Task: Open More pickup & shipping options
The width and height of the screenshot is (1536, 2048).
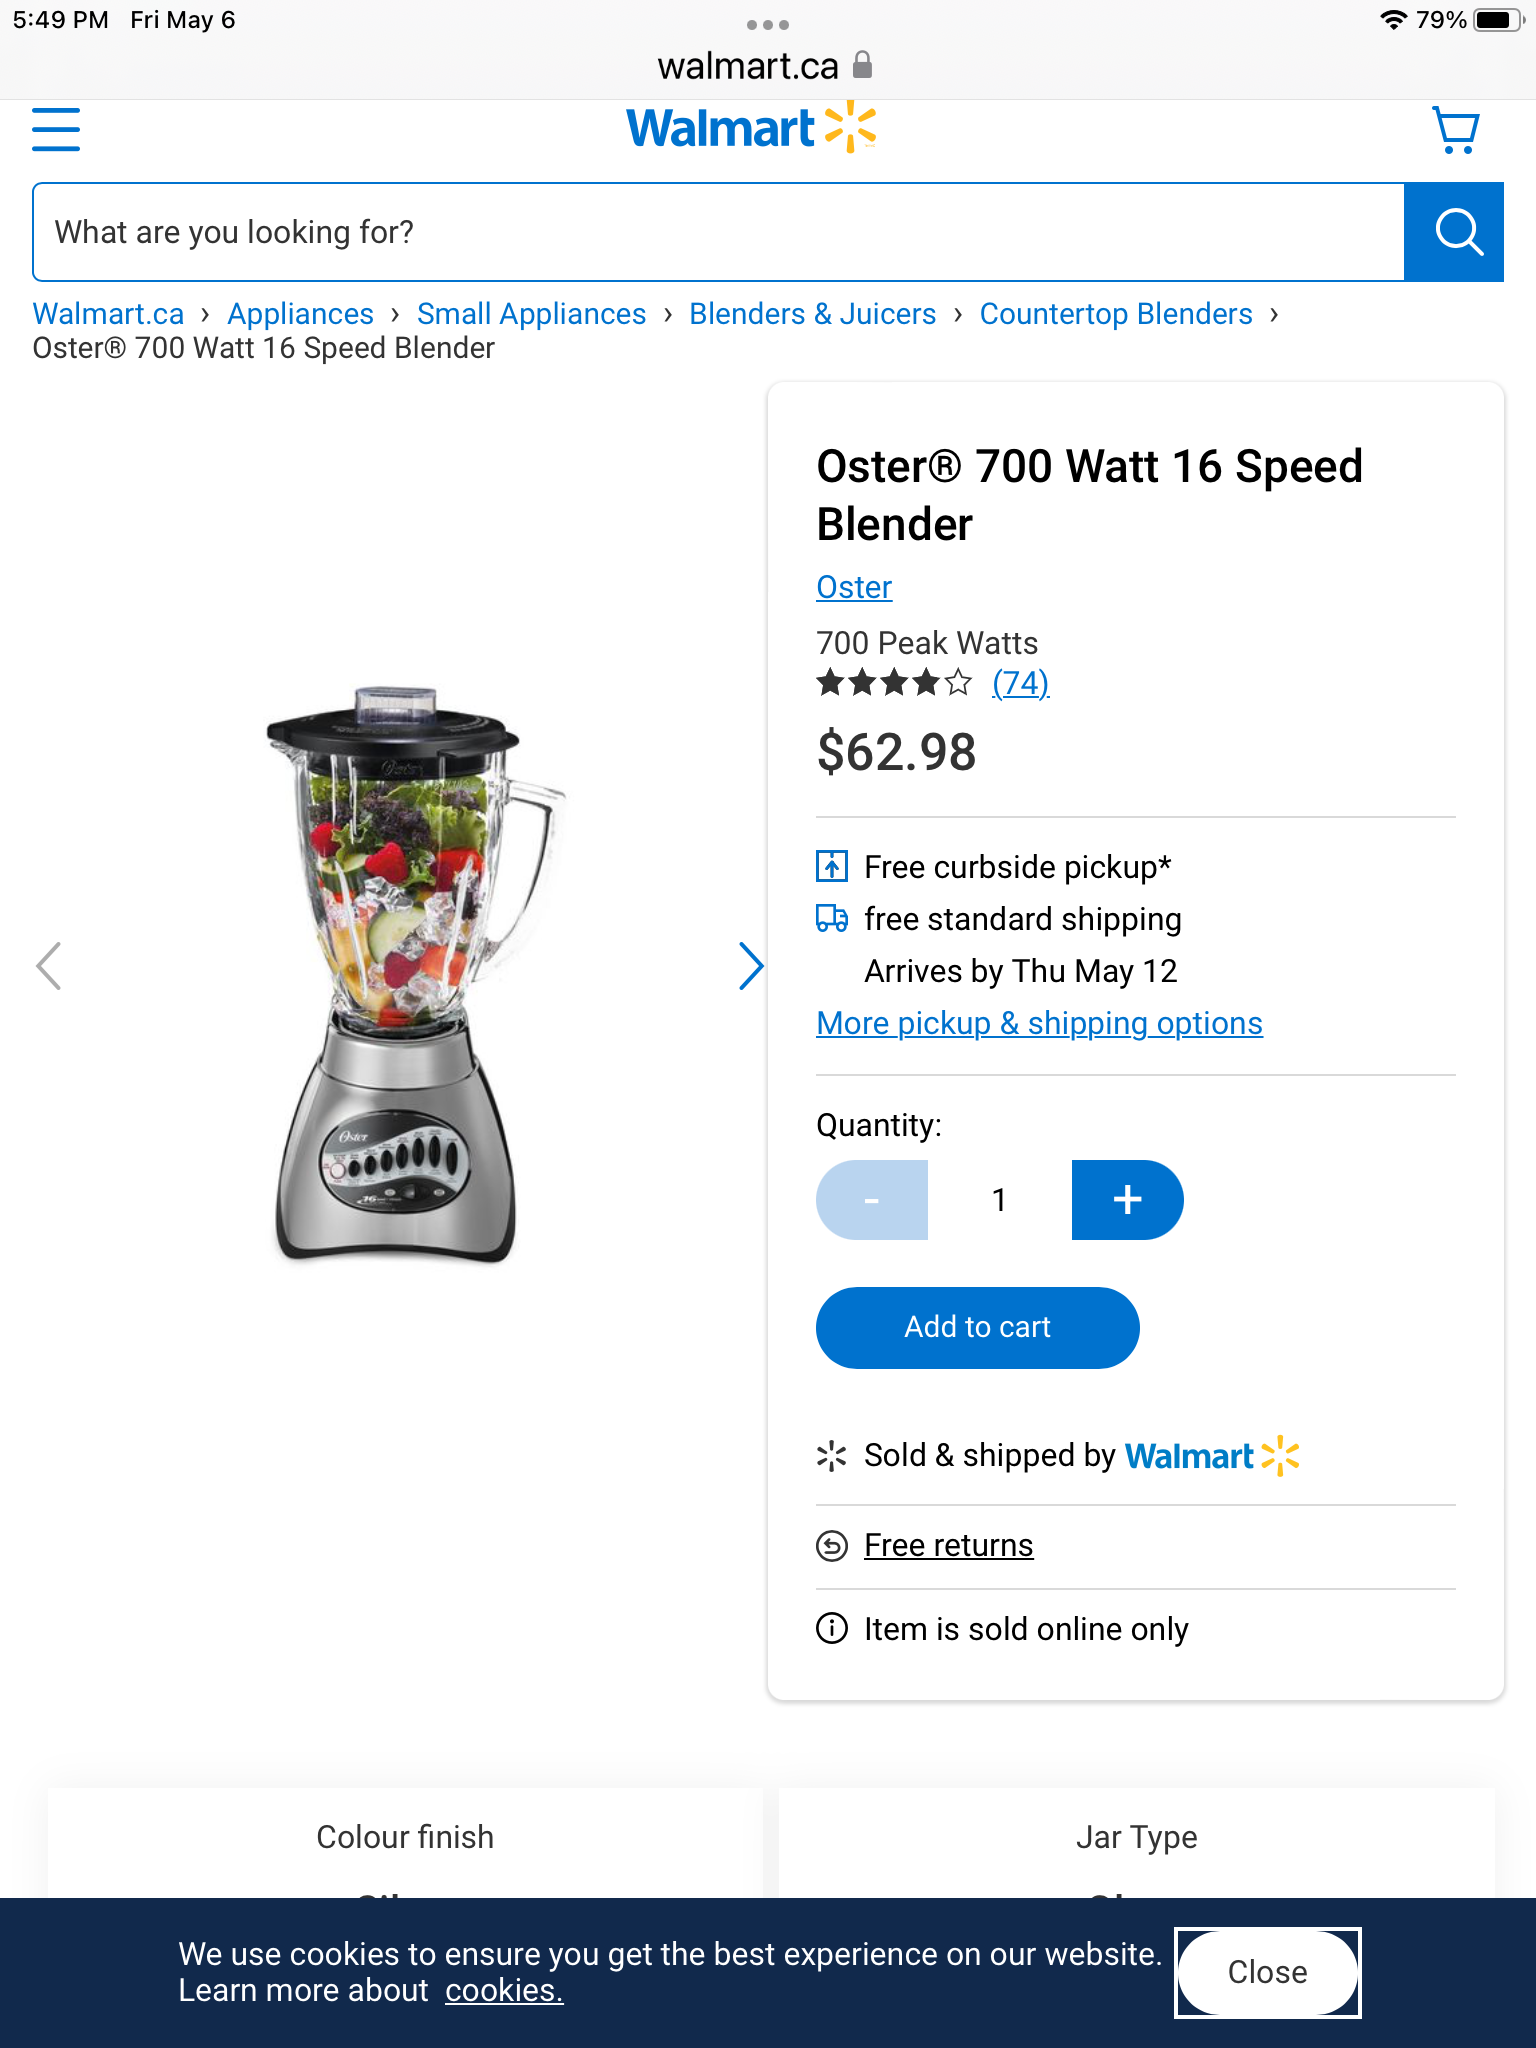Action: pyautogui.click(x=1040, y=1023)
